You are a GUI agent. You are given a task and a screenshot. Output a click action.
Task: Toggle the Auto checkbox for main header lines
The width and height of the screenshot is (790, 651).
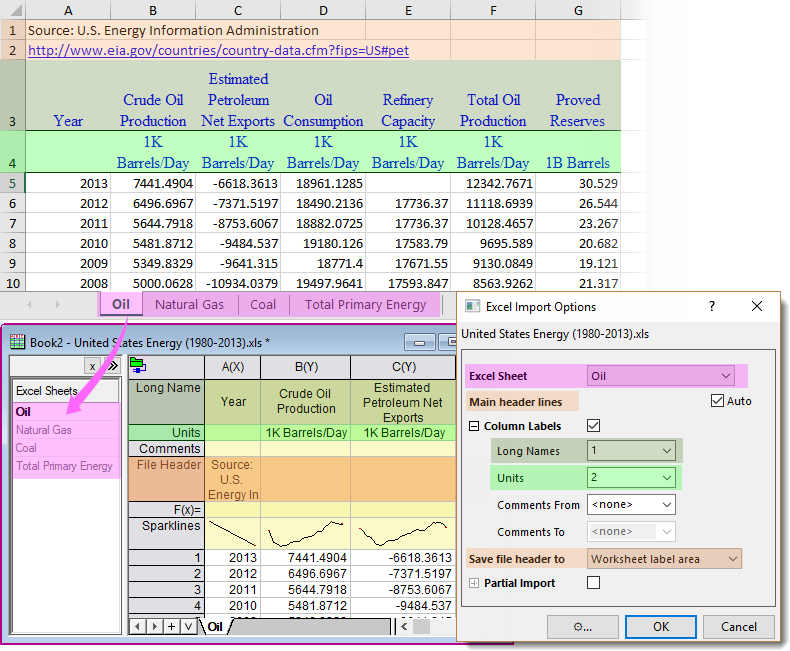point(717,401)
